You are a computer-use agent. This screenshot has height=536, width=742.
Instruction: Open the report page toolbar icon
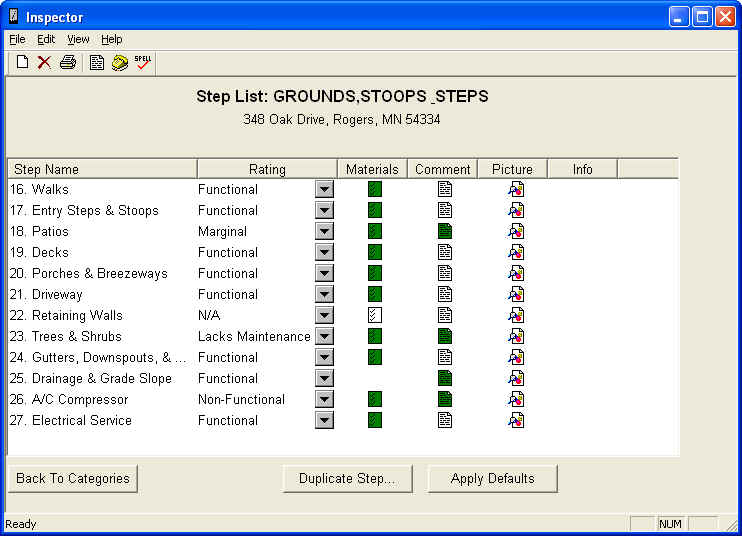pos(97,62)
